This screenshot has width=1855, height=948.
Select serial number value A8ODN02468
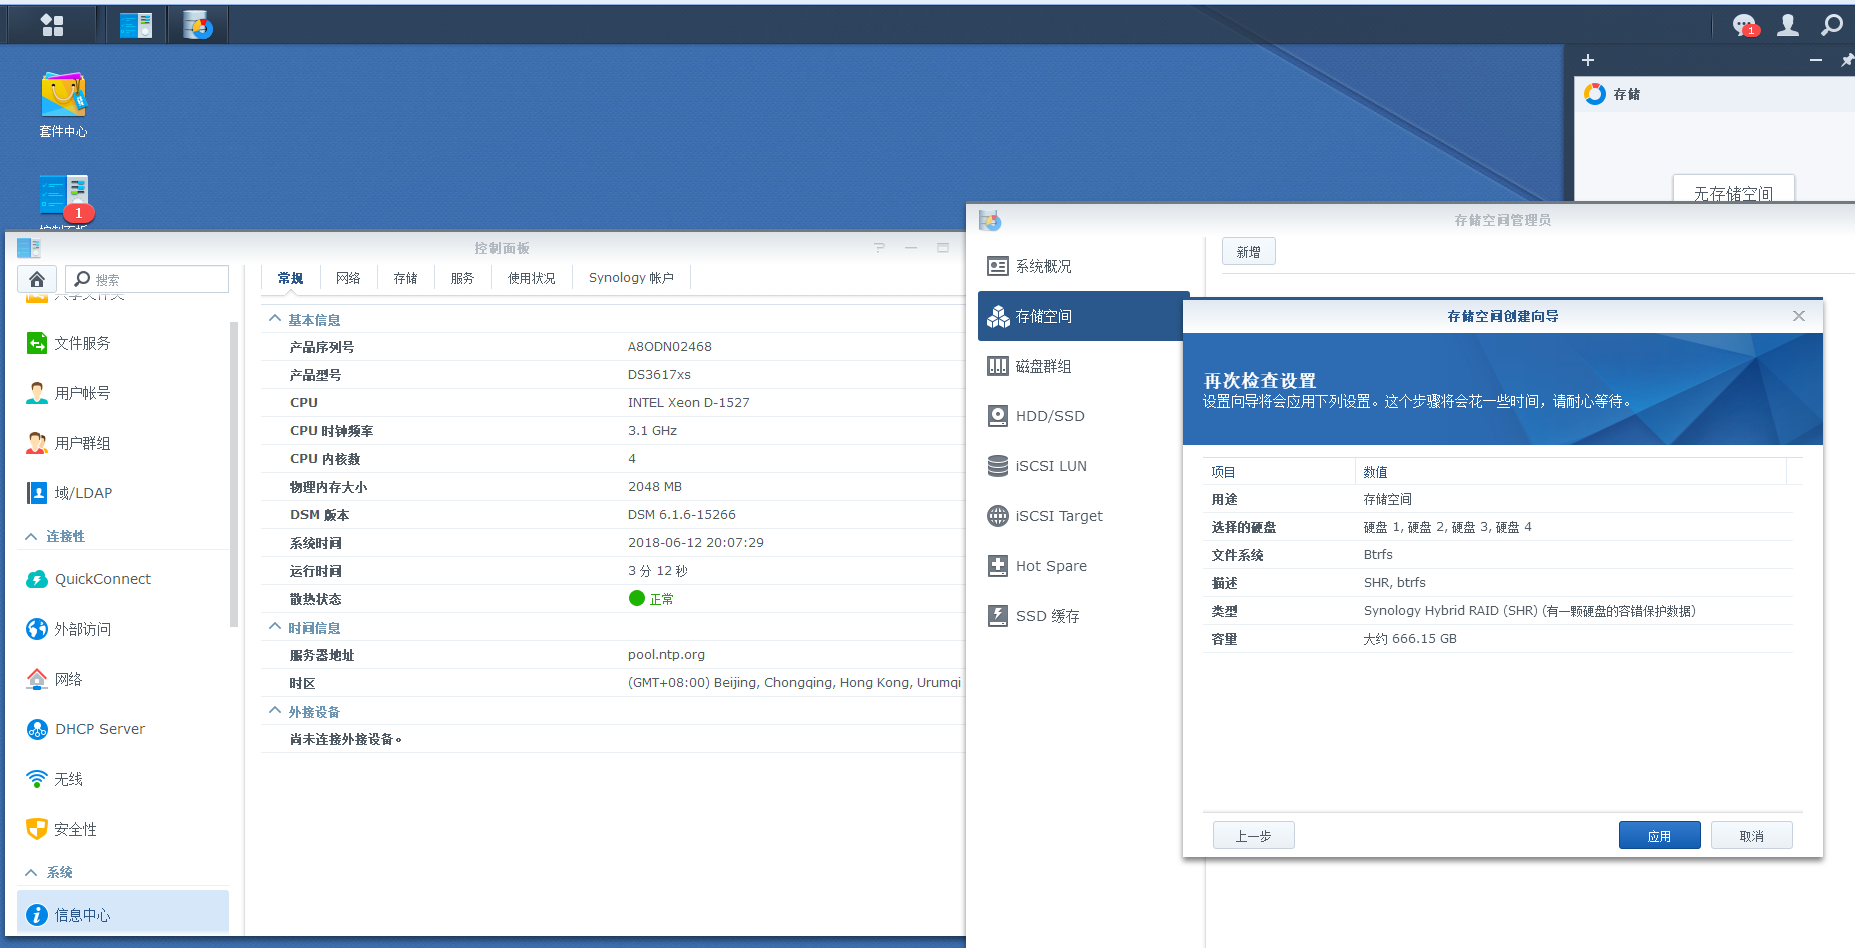[x=670, y=347]
